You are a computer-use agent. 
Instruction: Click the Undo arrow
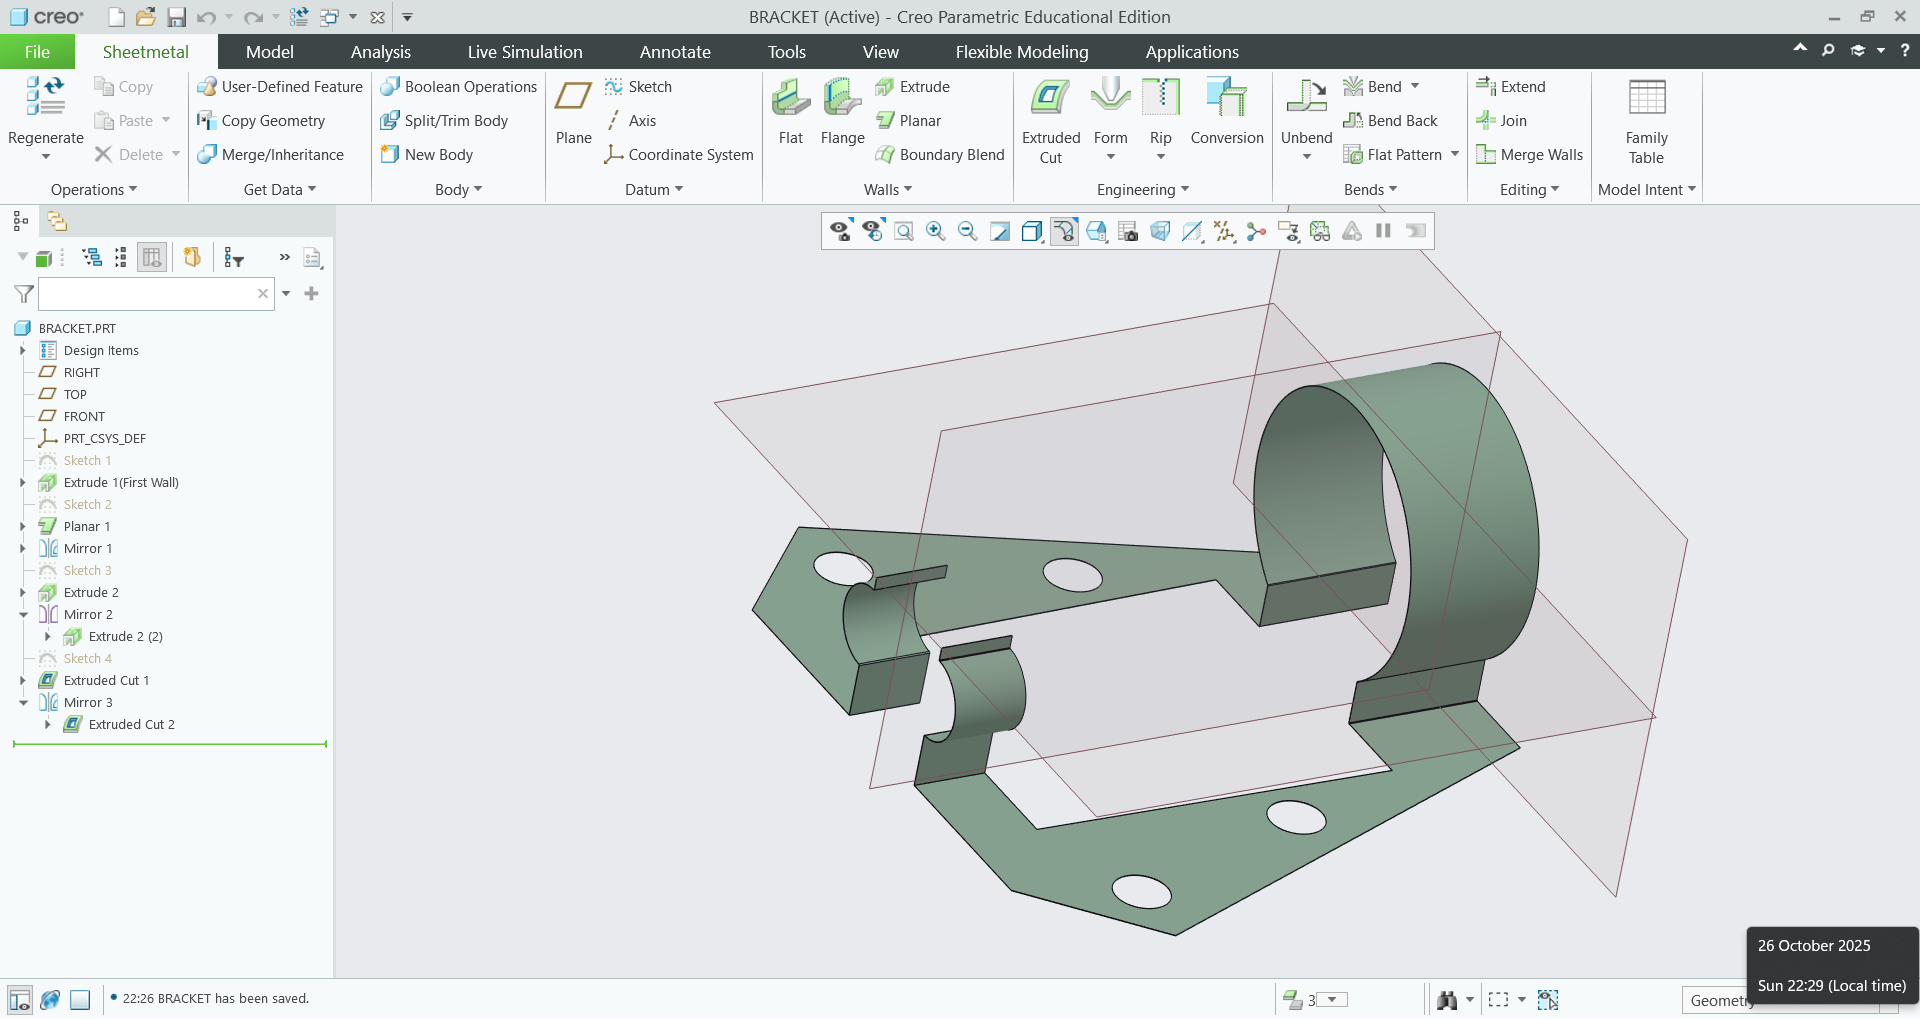coord(206,17)
